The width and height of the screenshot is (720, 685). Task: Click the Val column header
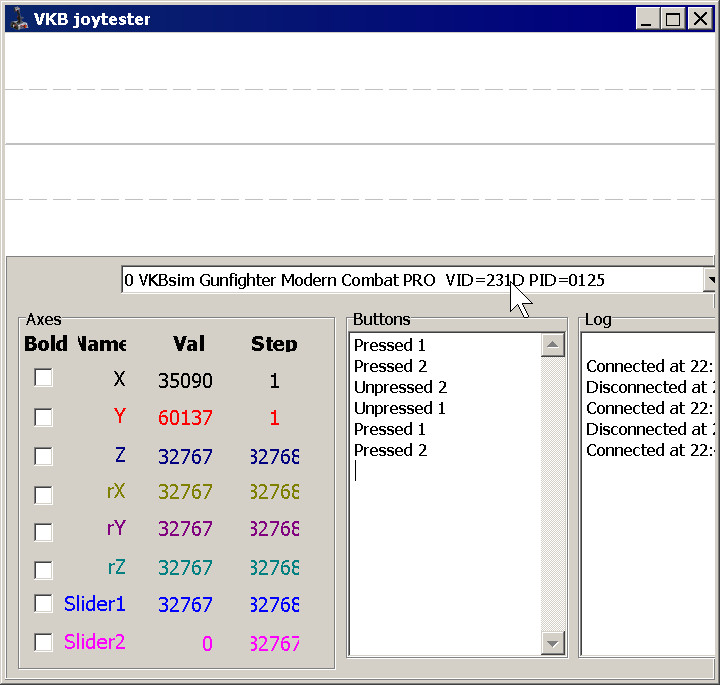point(189,343)
